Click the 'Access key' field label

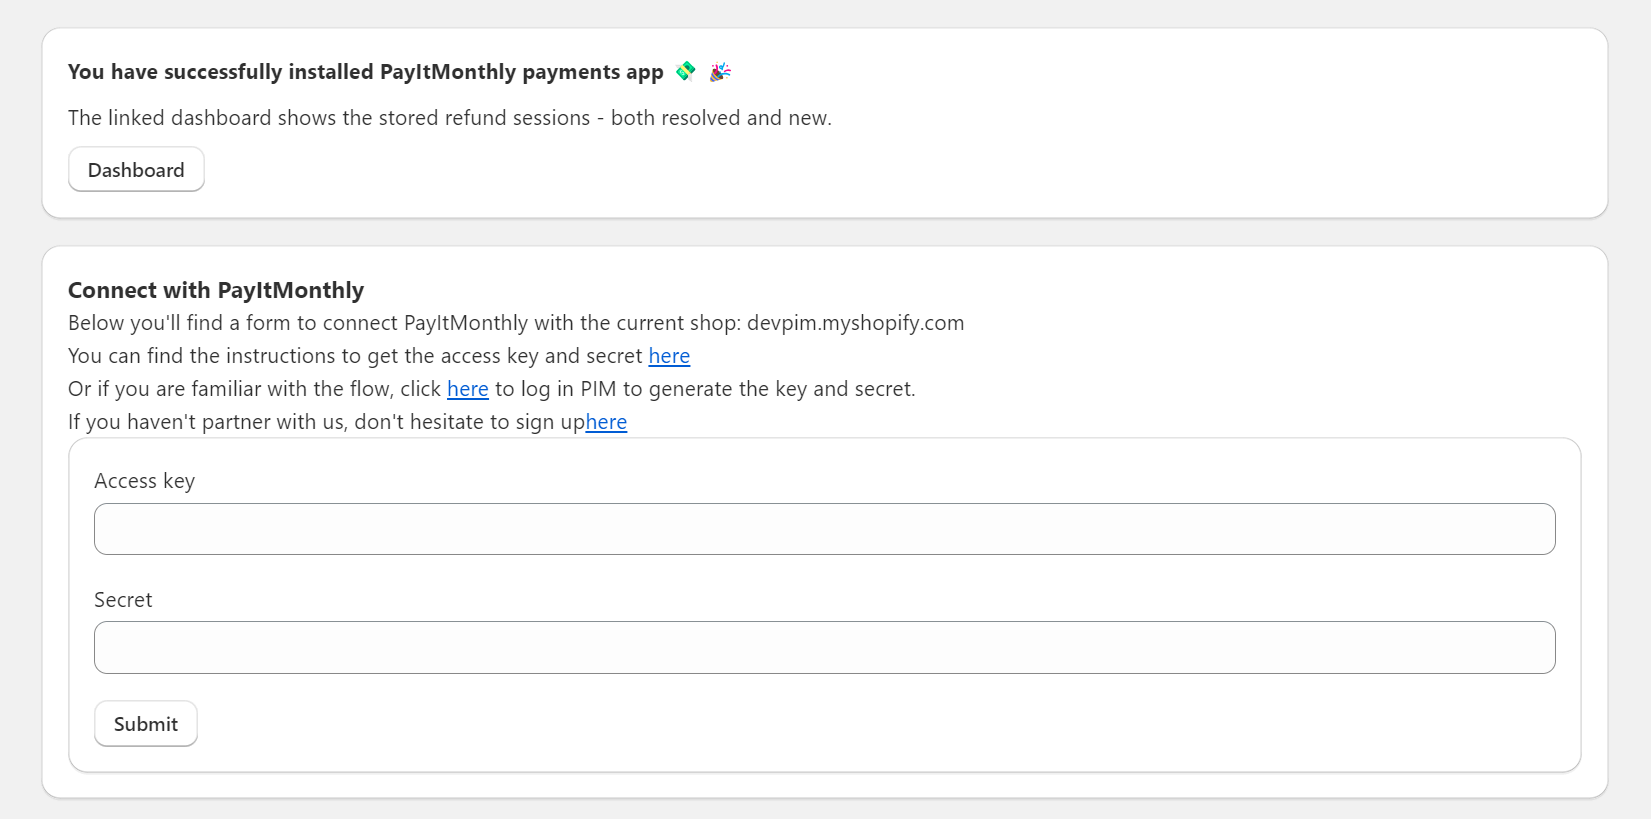[144, 481]
